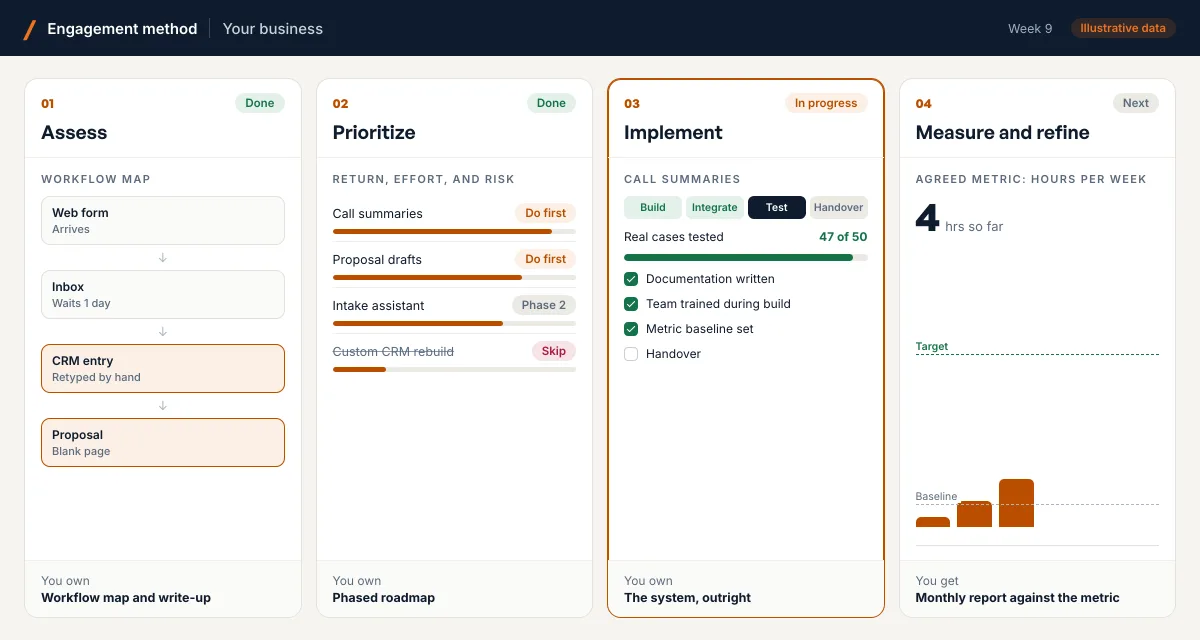Click the Proposal drafts row label

coord(377,260)
